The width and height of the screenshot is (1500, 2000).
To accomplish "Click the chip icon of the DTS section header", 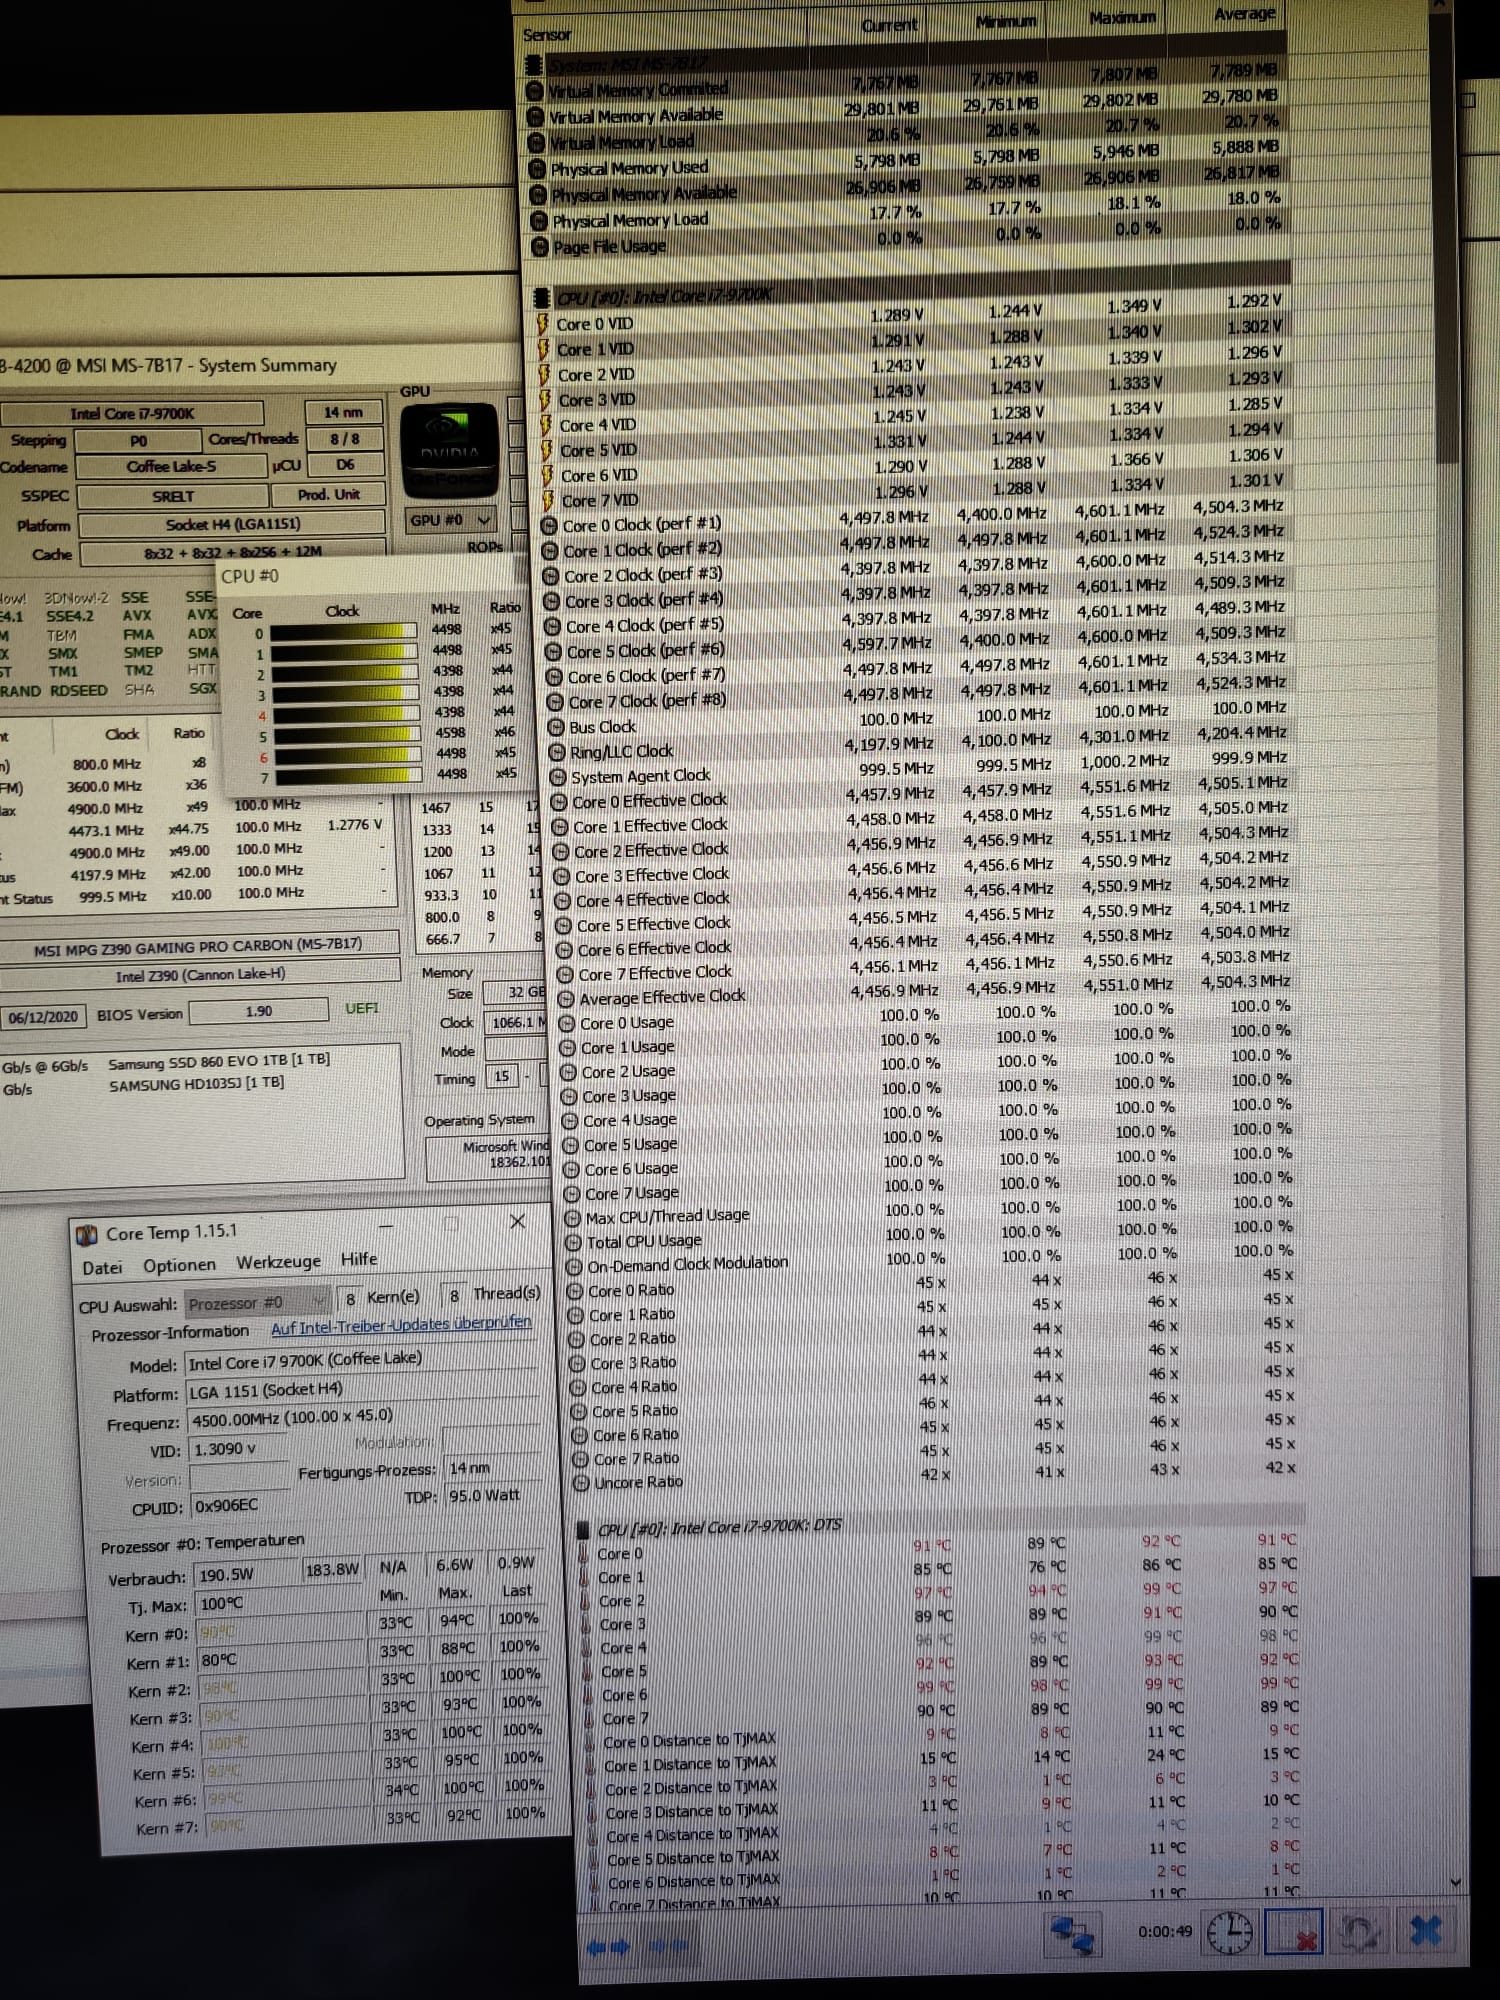I will [x=584, y=1530].
